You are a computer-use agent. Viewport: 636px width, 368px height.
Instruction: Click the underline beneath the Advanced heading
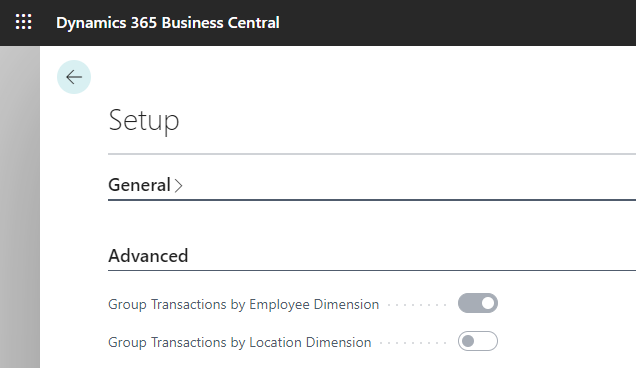pos(372,270)
